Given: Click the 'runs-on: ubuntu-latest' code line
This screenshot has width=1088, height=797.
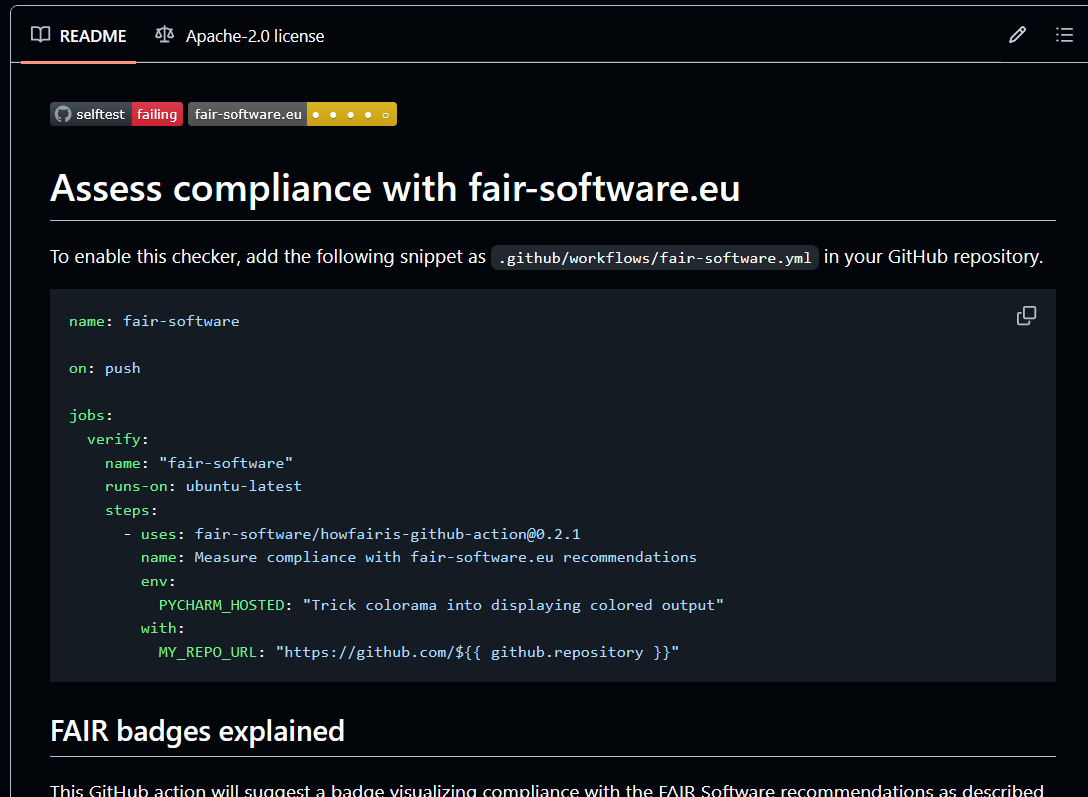Looking at the screenshot, I should 203,486.
